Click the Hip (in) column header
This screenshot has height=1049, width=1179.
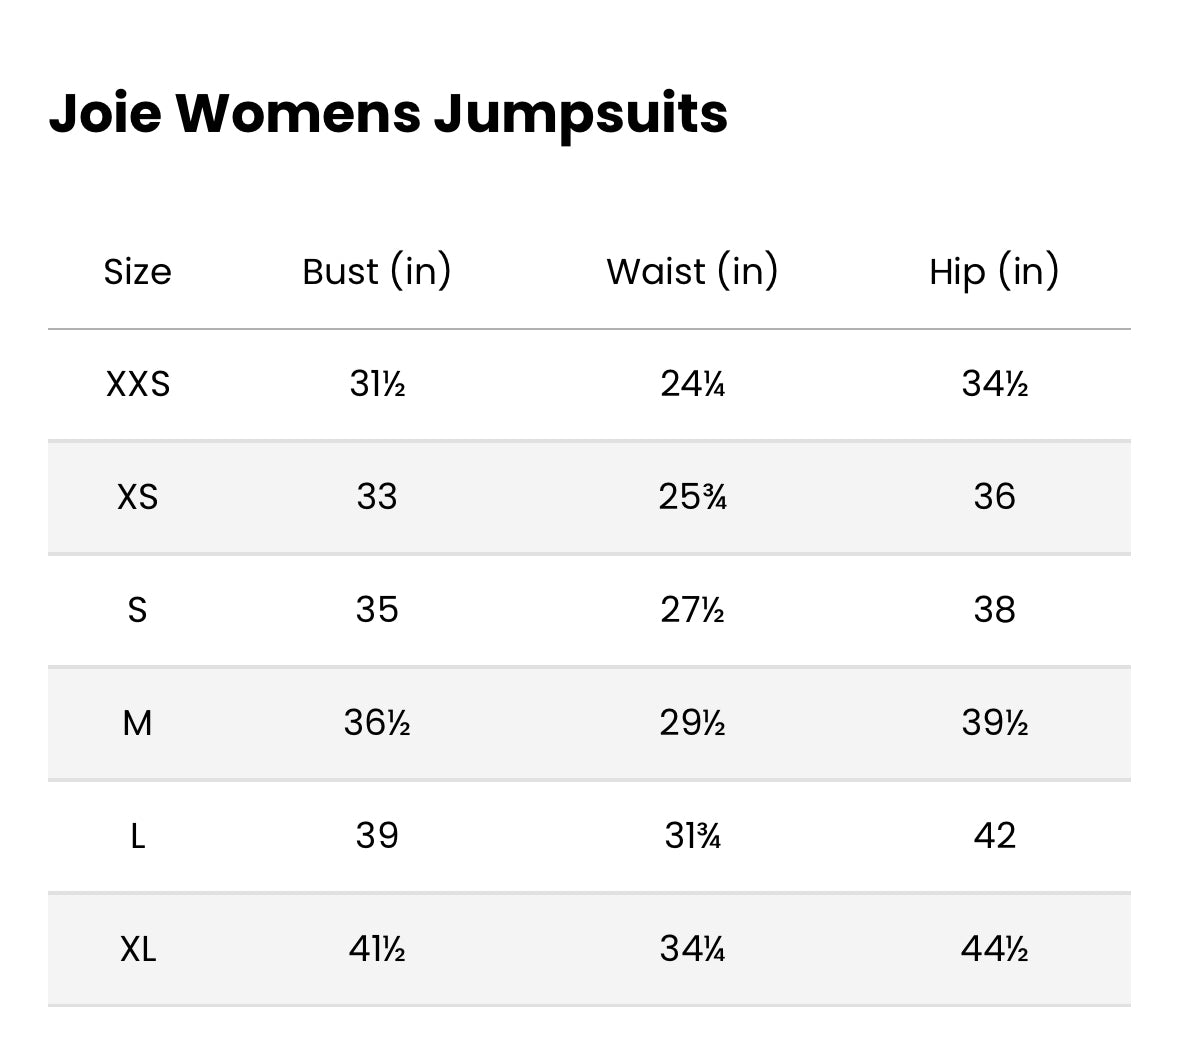994,271
